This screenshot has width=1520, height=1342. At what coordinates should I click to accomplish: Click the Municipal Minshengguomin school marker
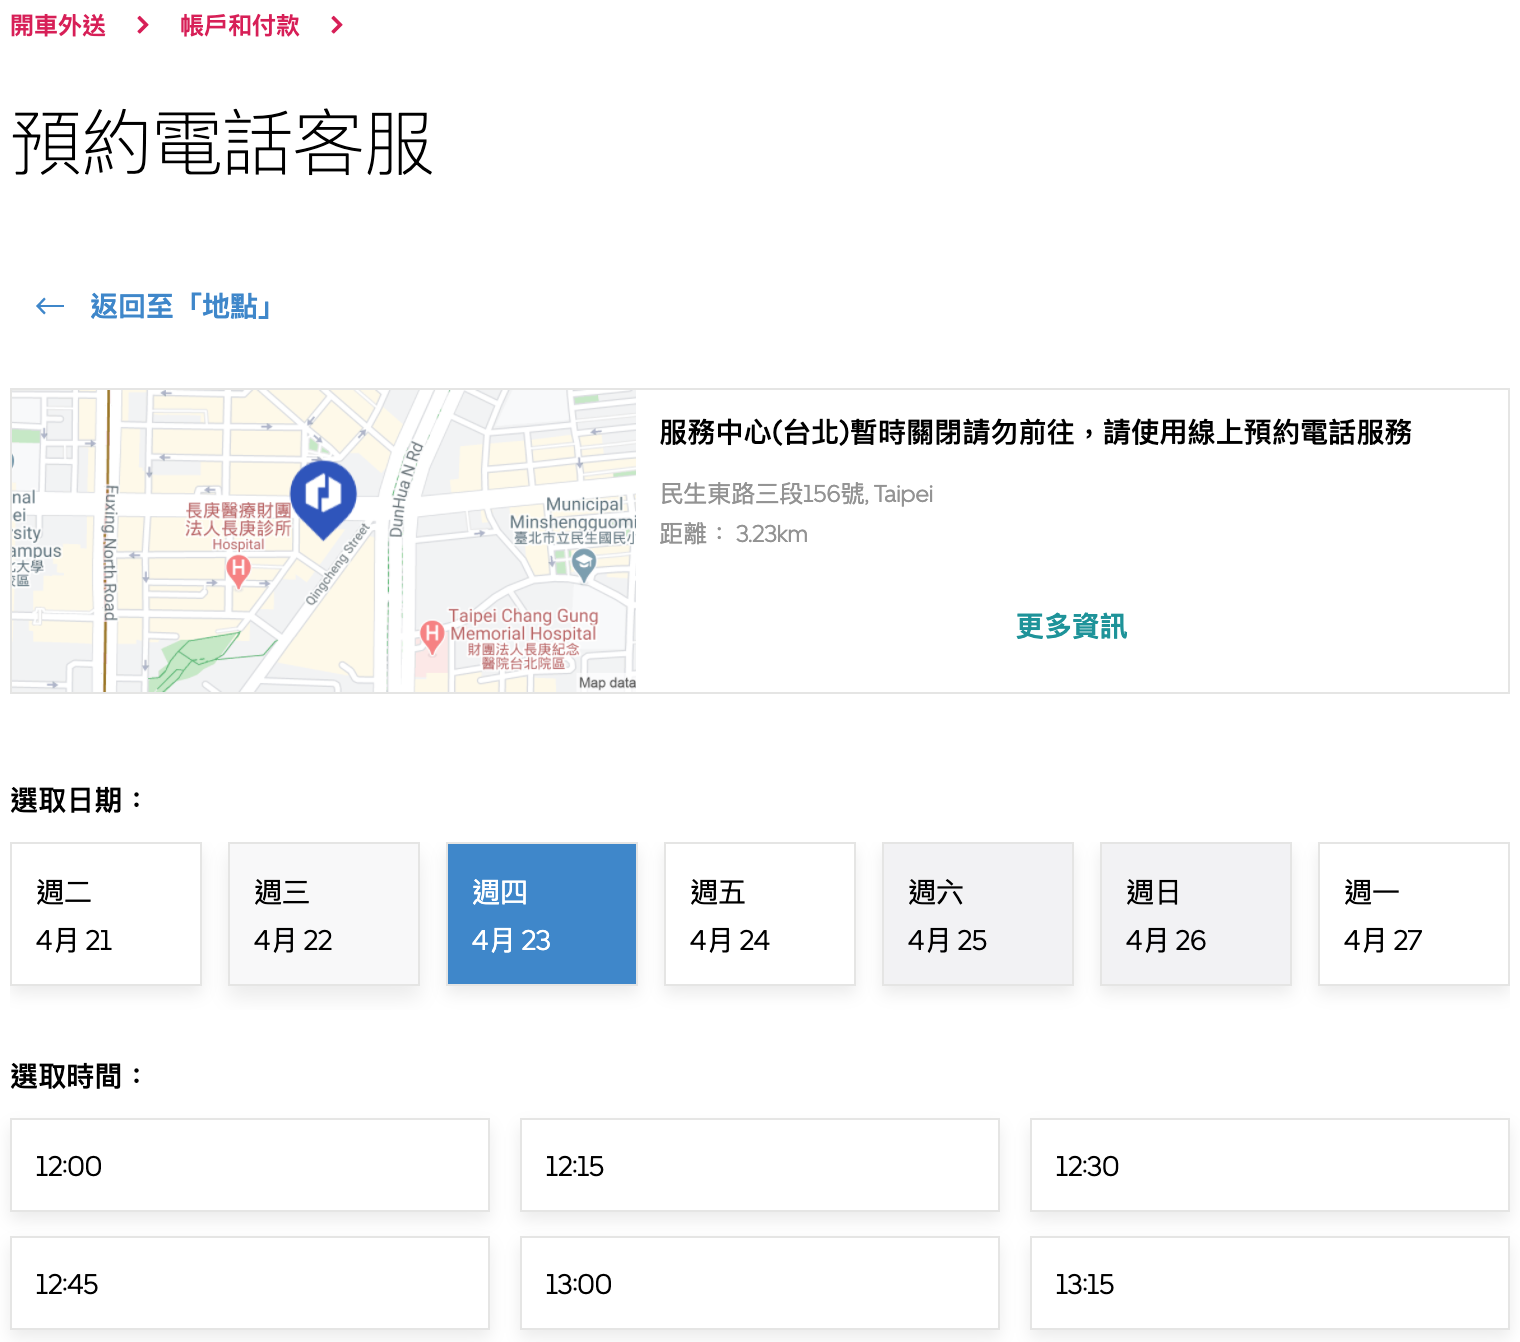[583, 566]
